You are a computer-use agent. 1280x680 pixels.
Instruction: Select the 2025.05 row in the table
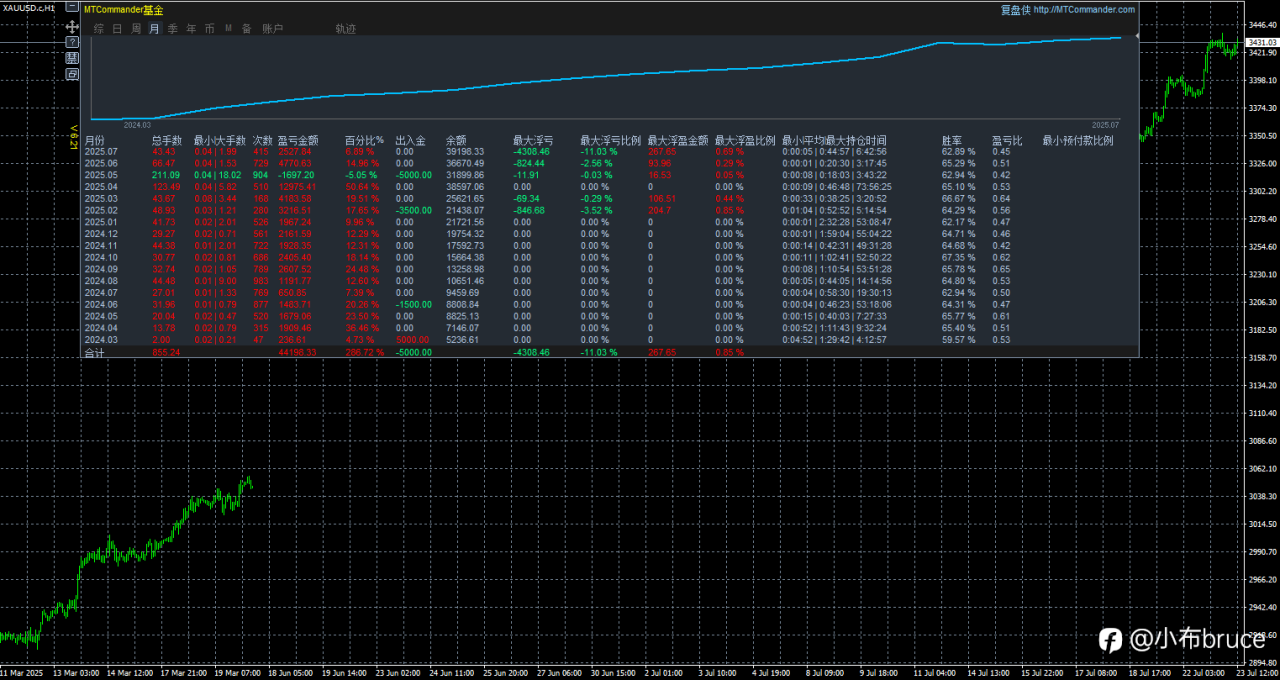tap(101, 174)
